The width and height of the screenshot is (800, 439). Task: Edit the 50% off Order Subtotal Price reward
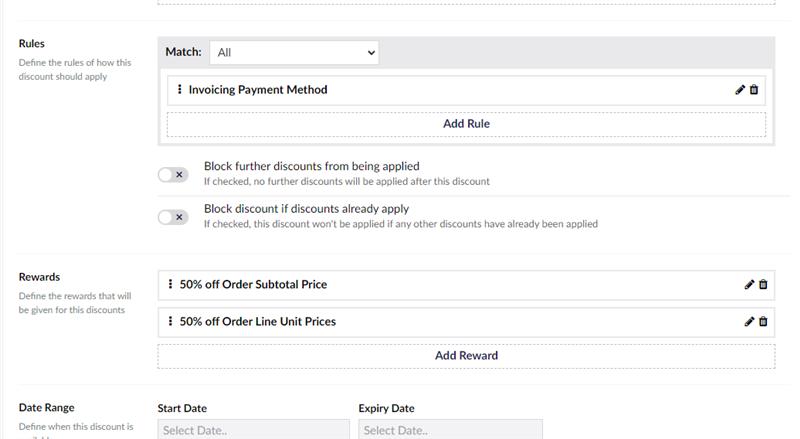[749, 285]
